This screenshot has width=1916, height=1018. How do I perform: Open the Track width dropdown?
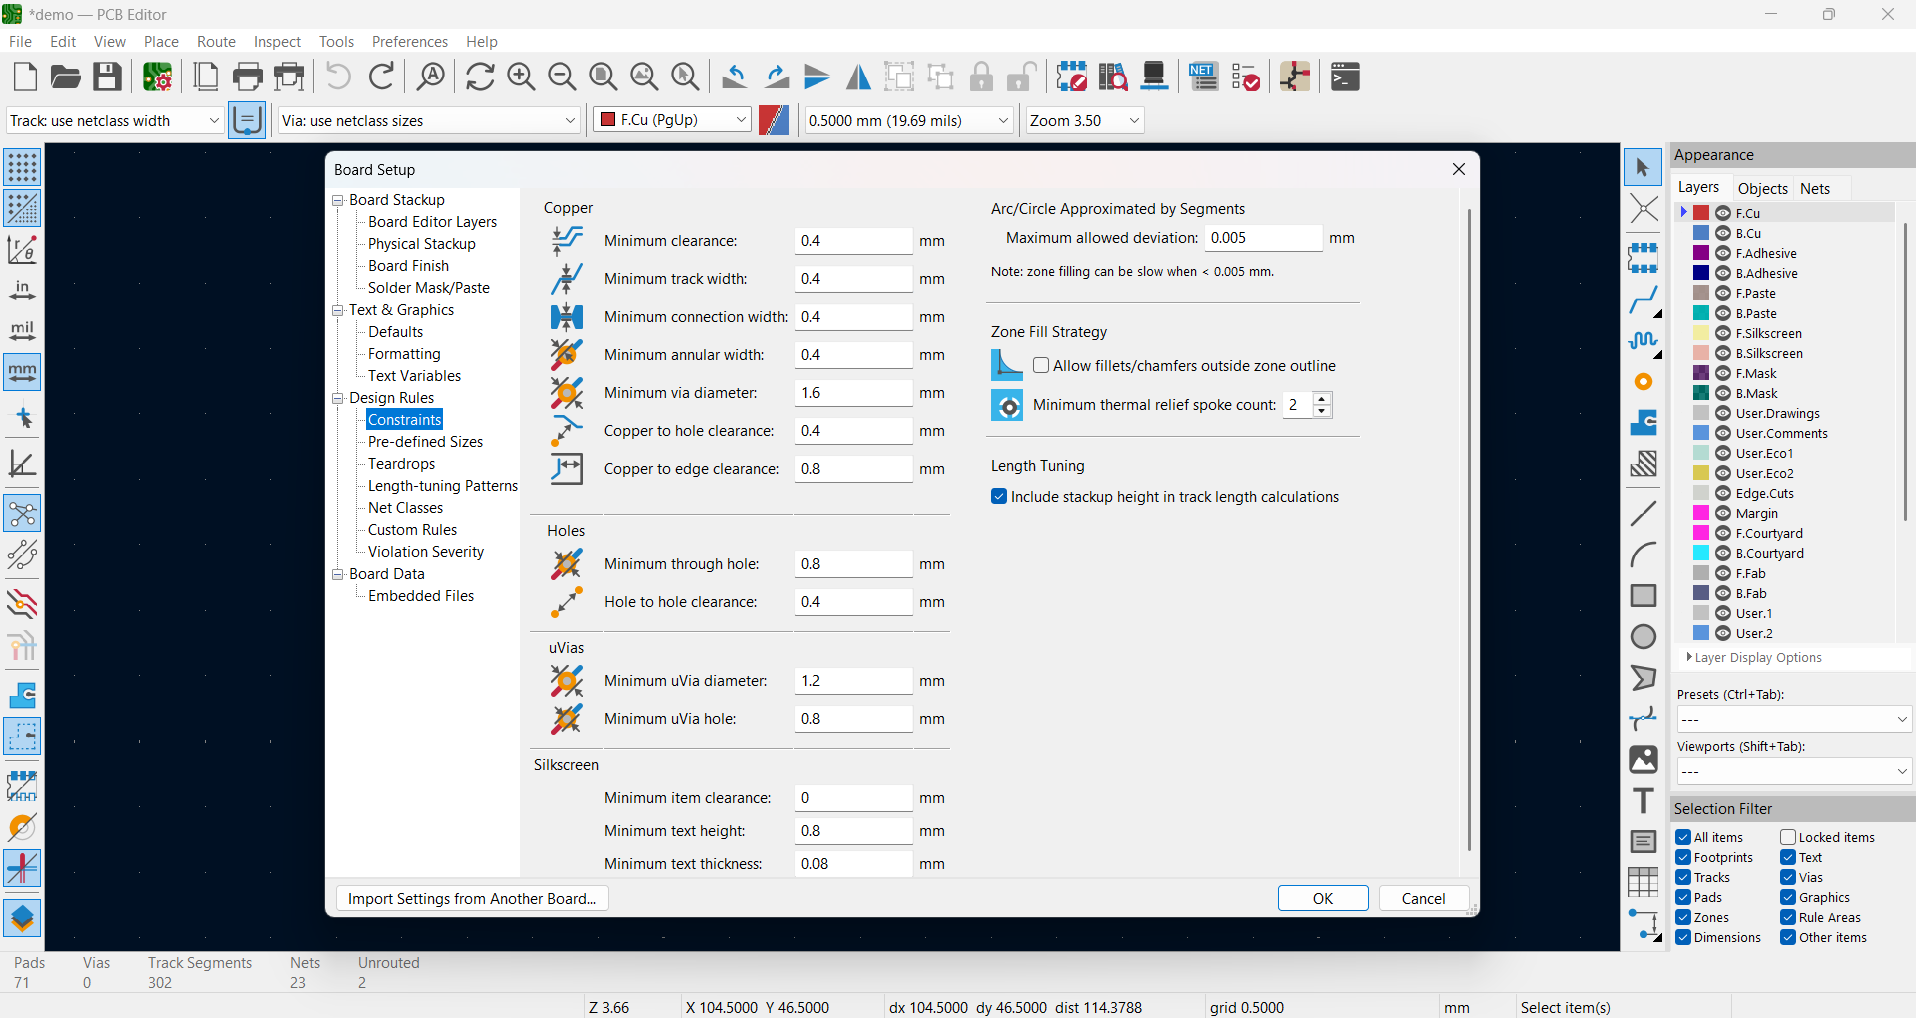pyautogui.click(x=114, y=120)
